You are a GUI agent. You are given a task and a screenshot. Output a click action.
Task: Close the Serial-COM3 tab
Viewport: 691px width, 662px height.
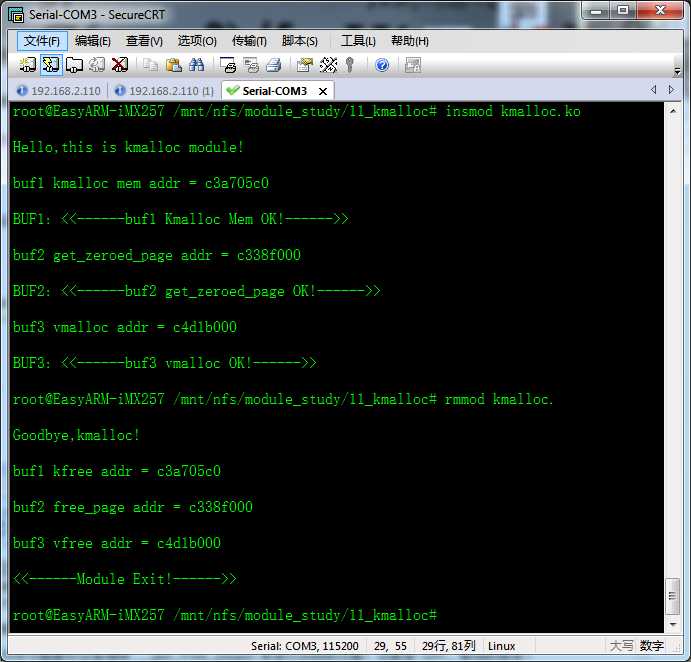tap(323, 91)
